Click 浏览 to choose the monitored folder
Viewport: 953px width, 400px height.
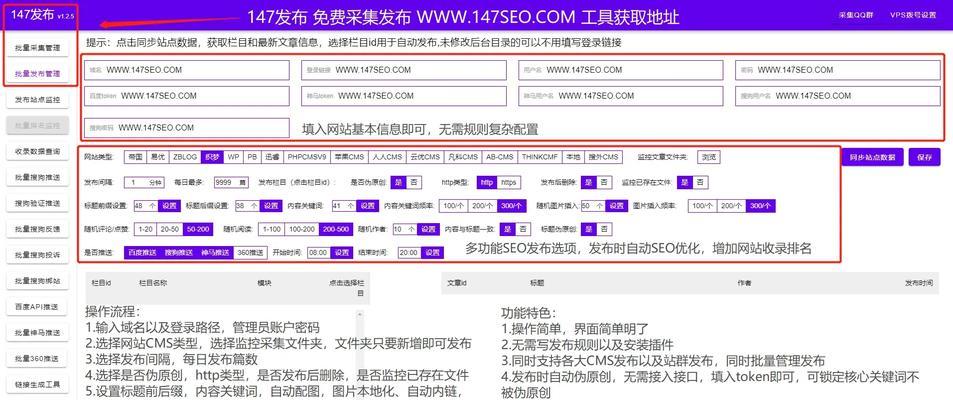(x=709, y=157)
